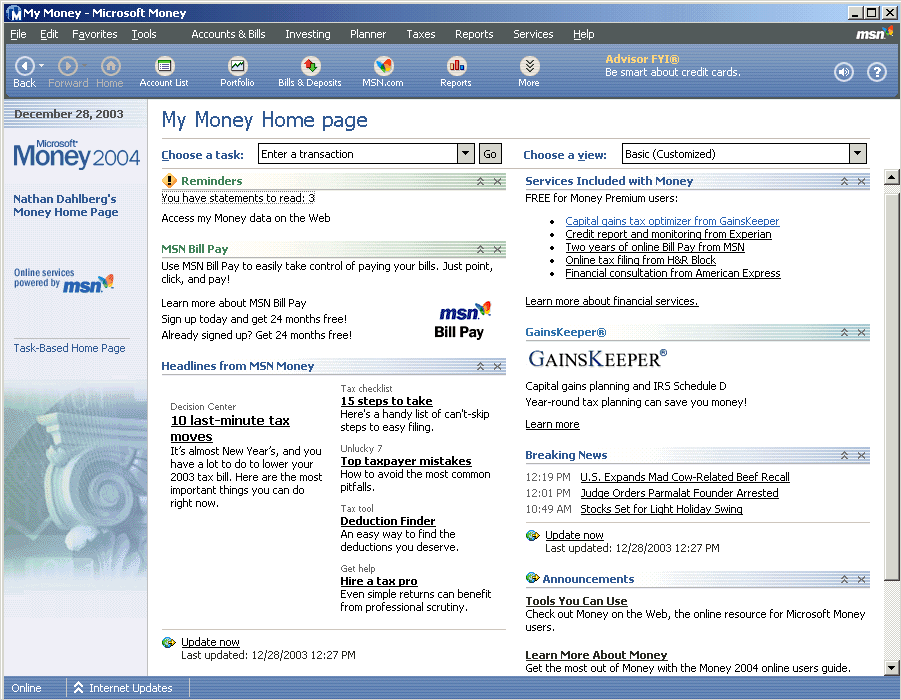Viewport: 901px width, 700px height.
Task: Collapse the Reminders section
Action: [x=481, y=181]
